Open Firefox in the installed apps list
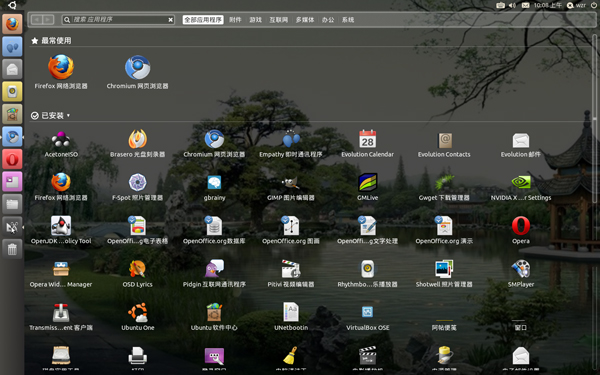 pyautogui.click(x=61, y=188)
